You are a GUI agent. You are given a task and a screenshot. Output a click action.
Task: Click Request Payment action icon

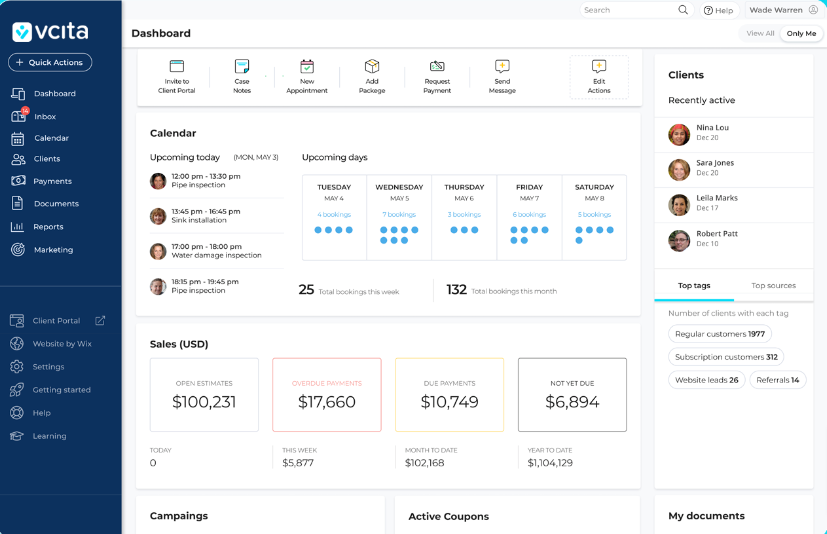(x=437, y=66)
